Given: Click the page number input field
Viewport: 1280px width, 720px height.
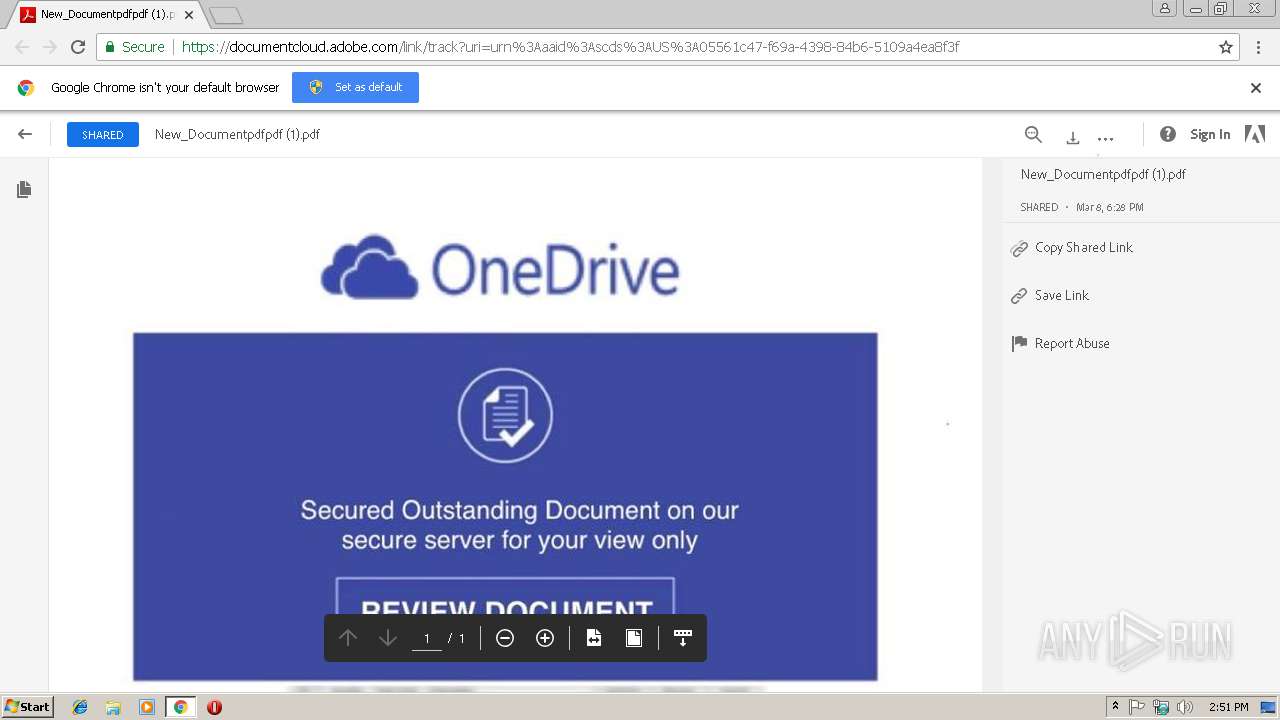Looking at the screenshot, I should [x=427, y=638].
